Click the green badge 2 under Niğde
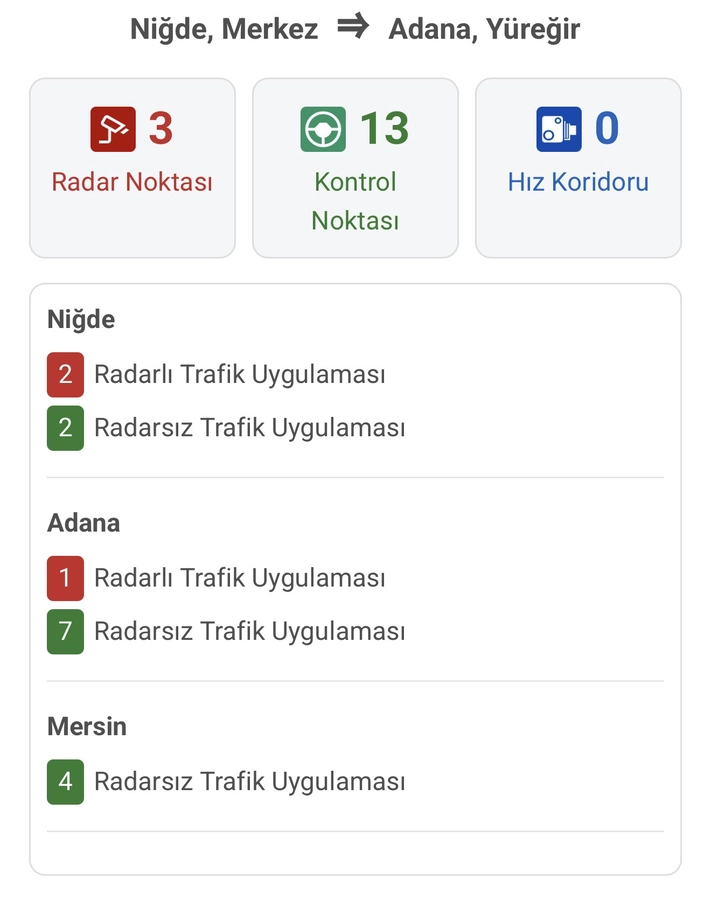 (65, 428)
